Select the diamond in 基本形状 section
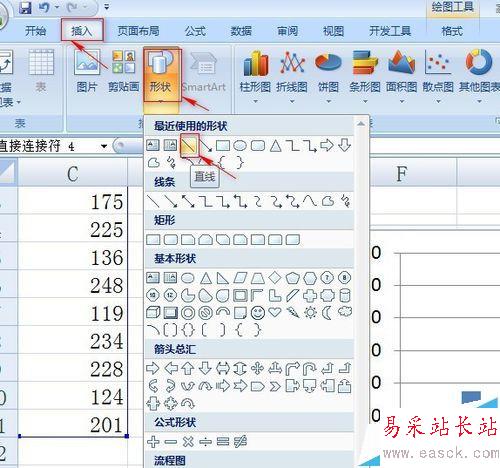Screen dimensions: 500x468 (x=275, y=277)
